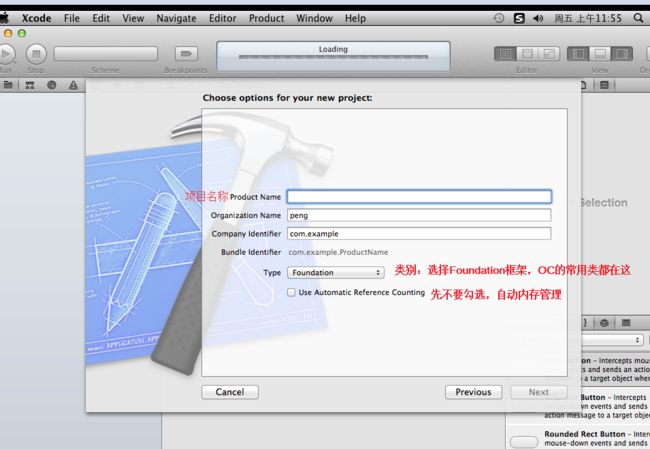Viewport: 650px width, 449px height.
Task: Show the Media library icon
Action: (x=626, y=323)
